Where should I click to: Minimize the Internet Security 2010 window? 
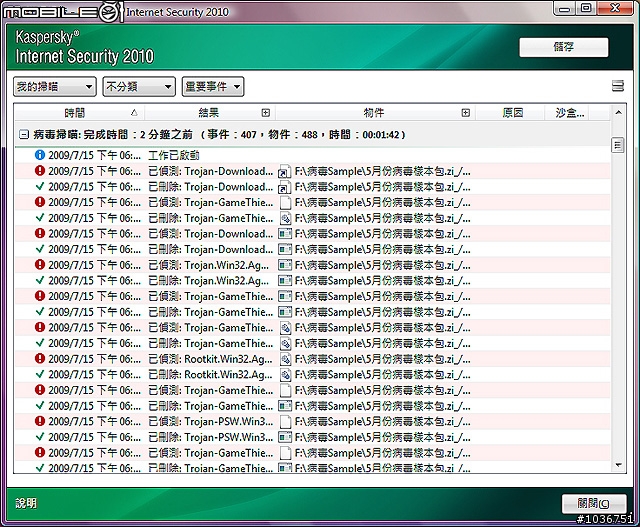pyautogui.click(x=564, y=9)
